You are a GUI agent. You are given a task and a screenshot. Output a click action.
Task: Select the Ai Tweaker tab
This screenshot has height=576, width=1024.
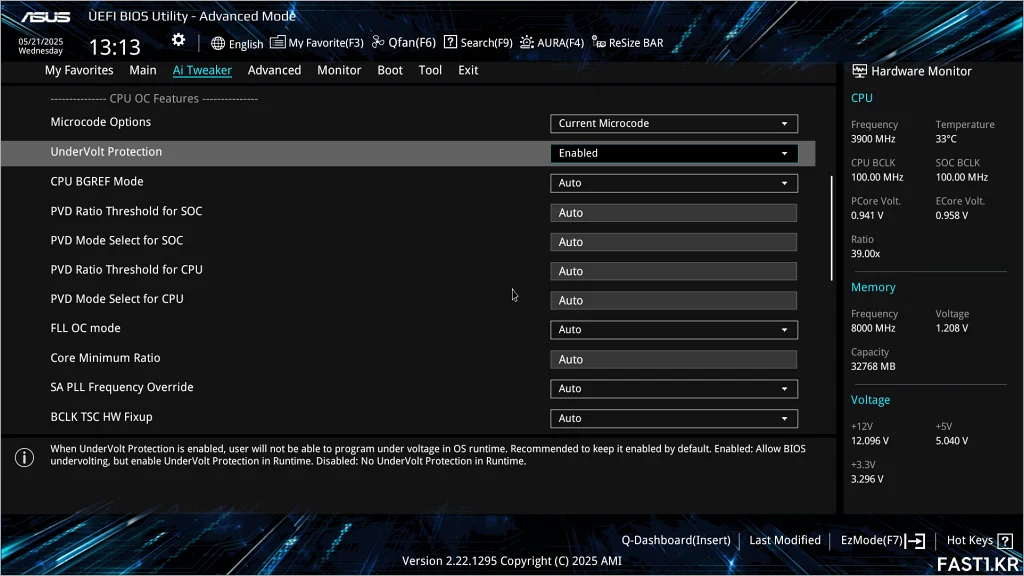202,70
